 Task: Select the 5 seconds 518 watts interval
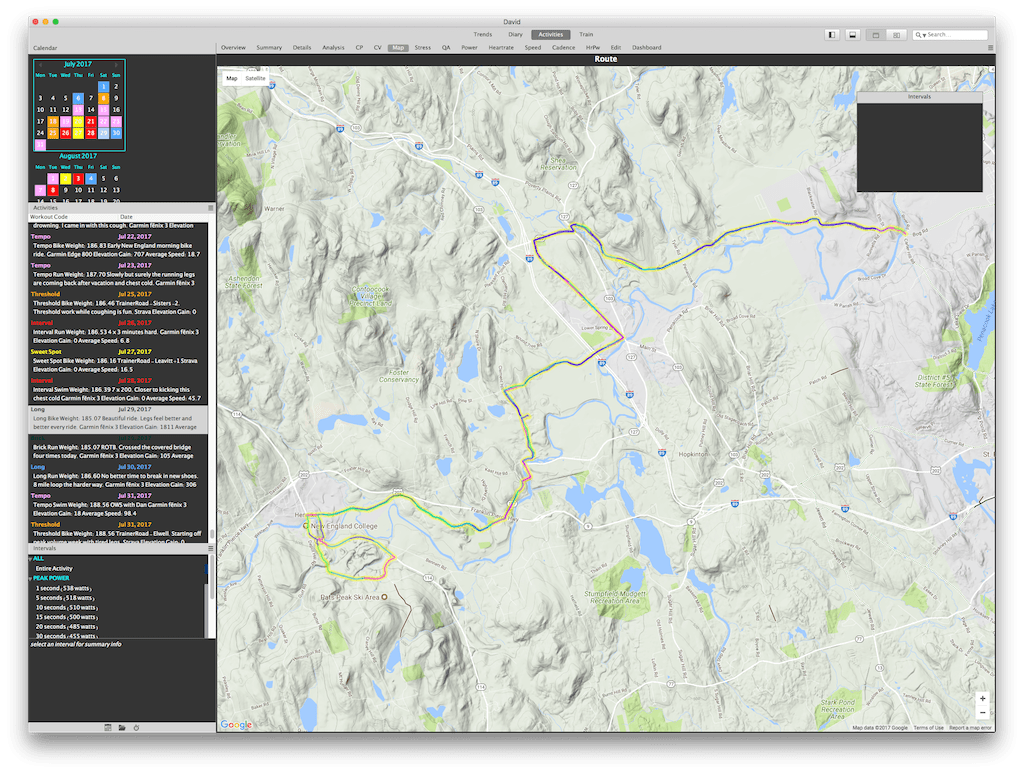[65, 598]
